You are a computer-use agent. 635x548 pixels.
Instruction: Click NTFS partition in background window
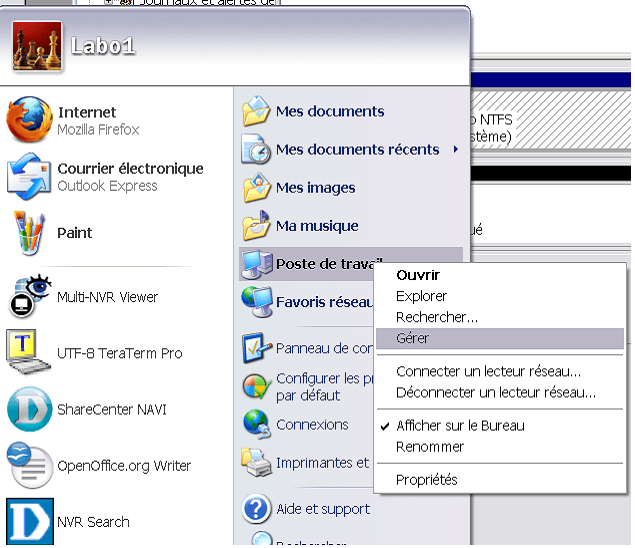coord(551,120)
